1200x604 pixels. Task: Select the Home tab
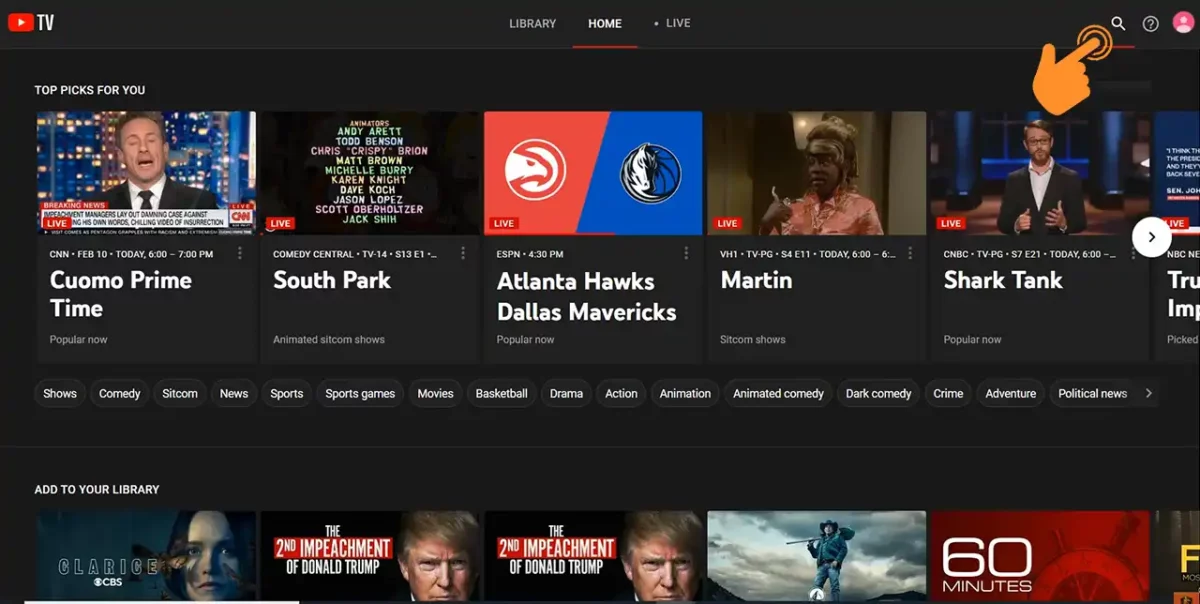605,24
